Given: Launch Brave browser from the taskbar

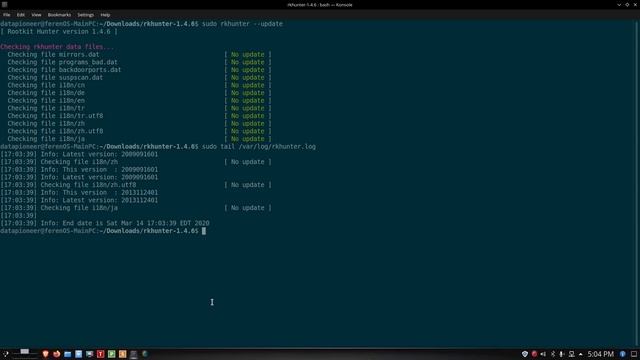Looking at the screenshot, I should point(45,354).
